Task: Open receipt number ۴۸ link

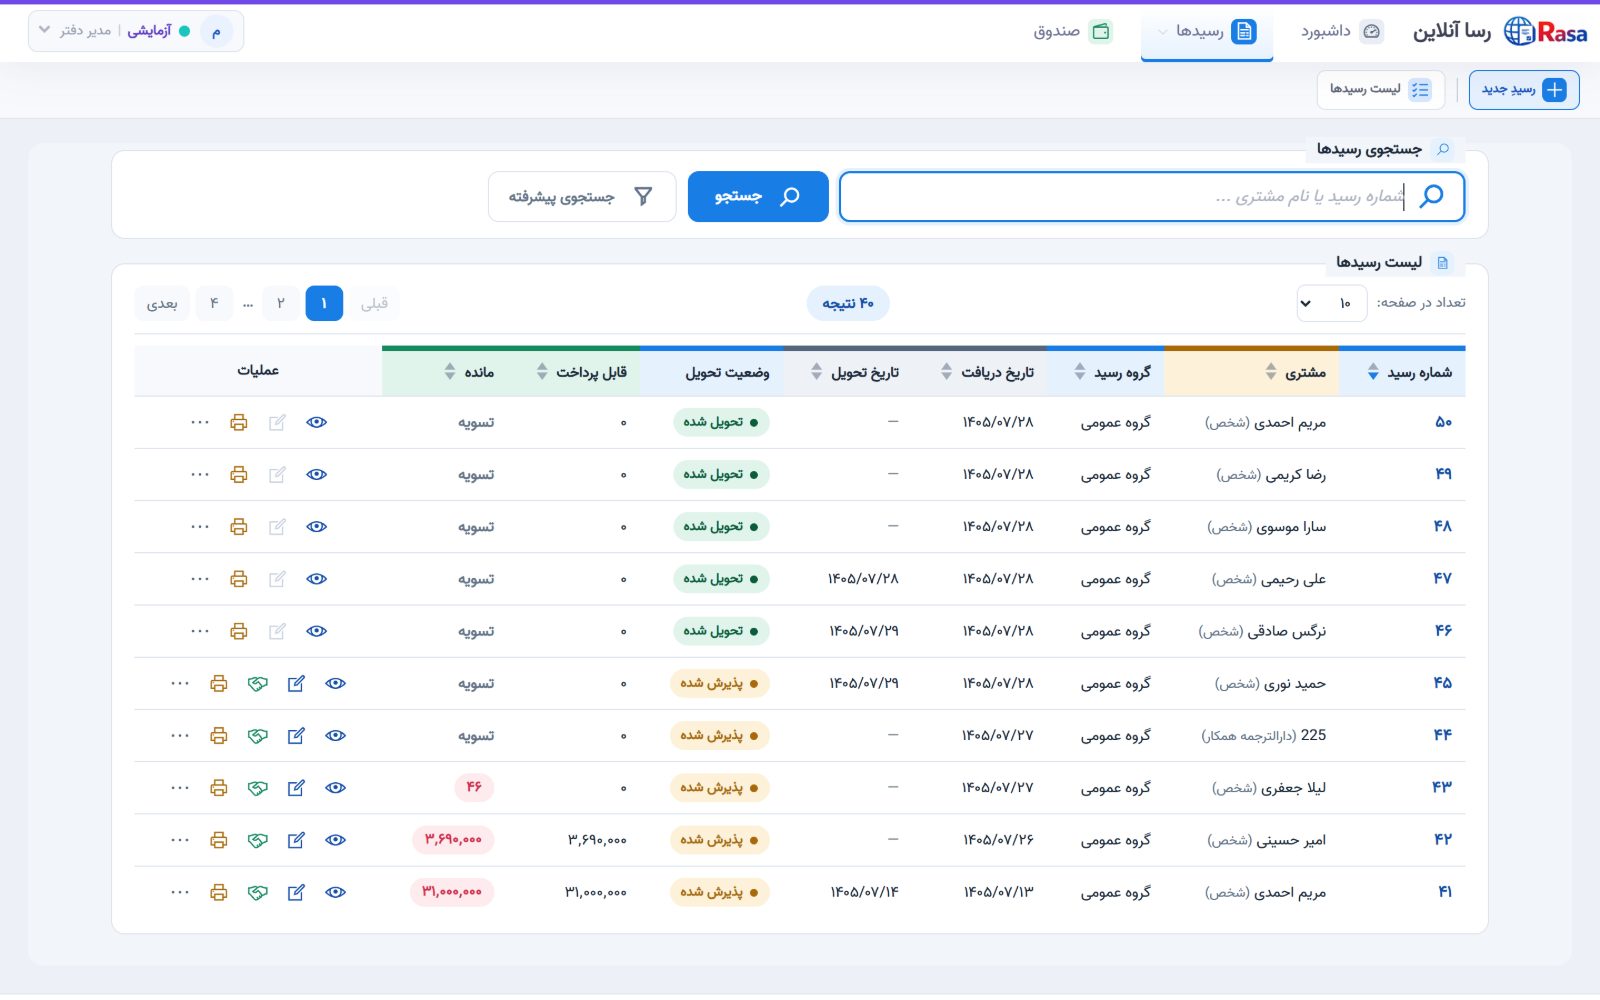Action: point(1442,527)
